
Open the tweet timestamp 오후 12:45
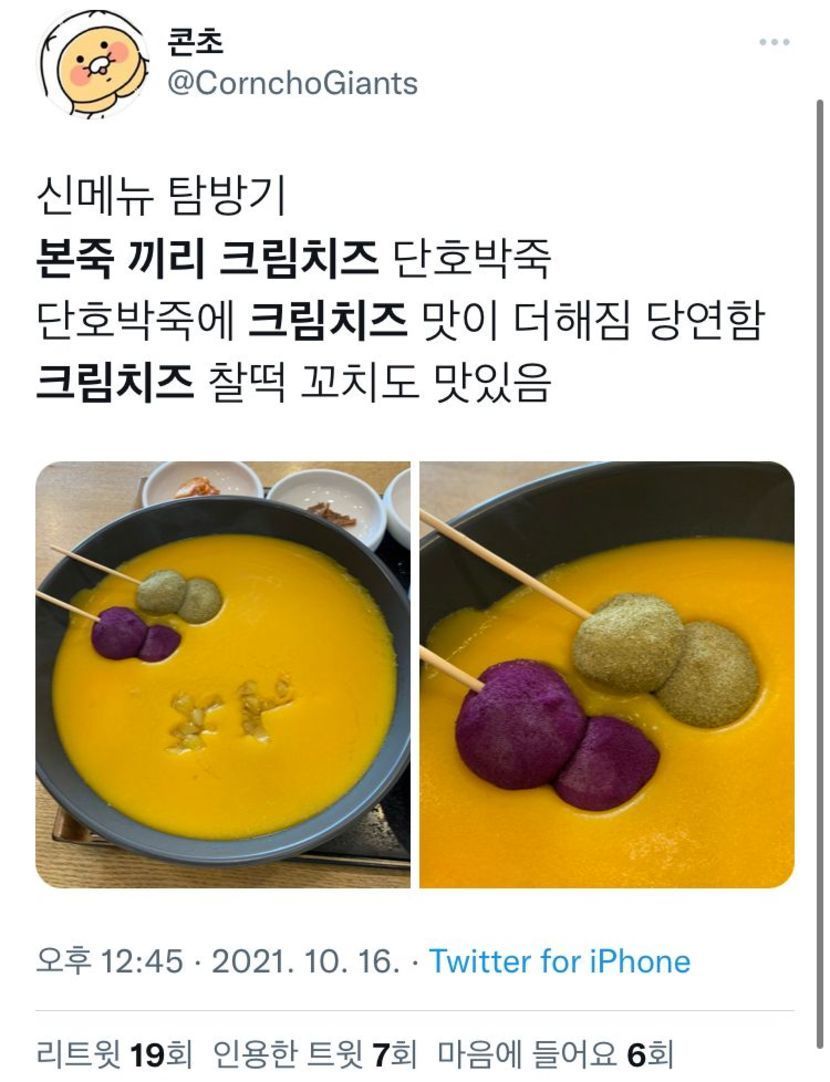(x=110, y=961)
